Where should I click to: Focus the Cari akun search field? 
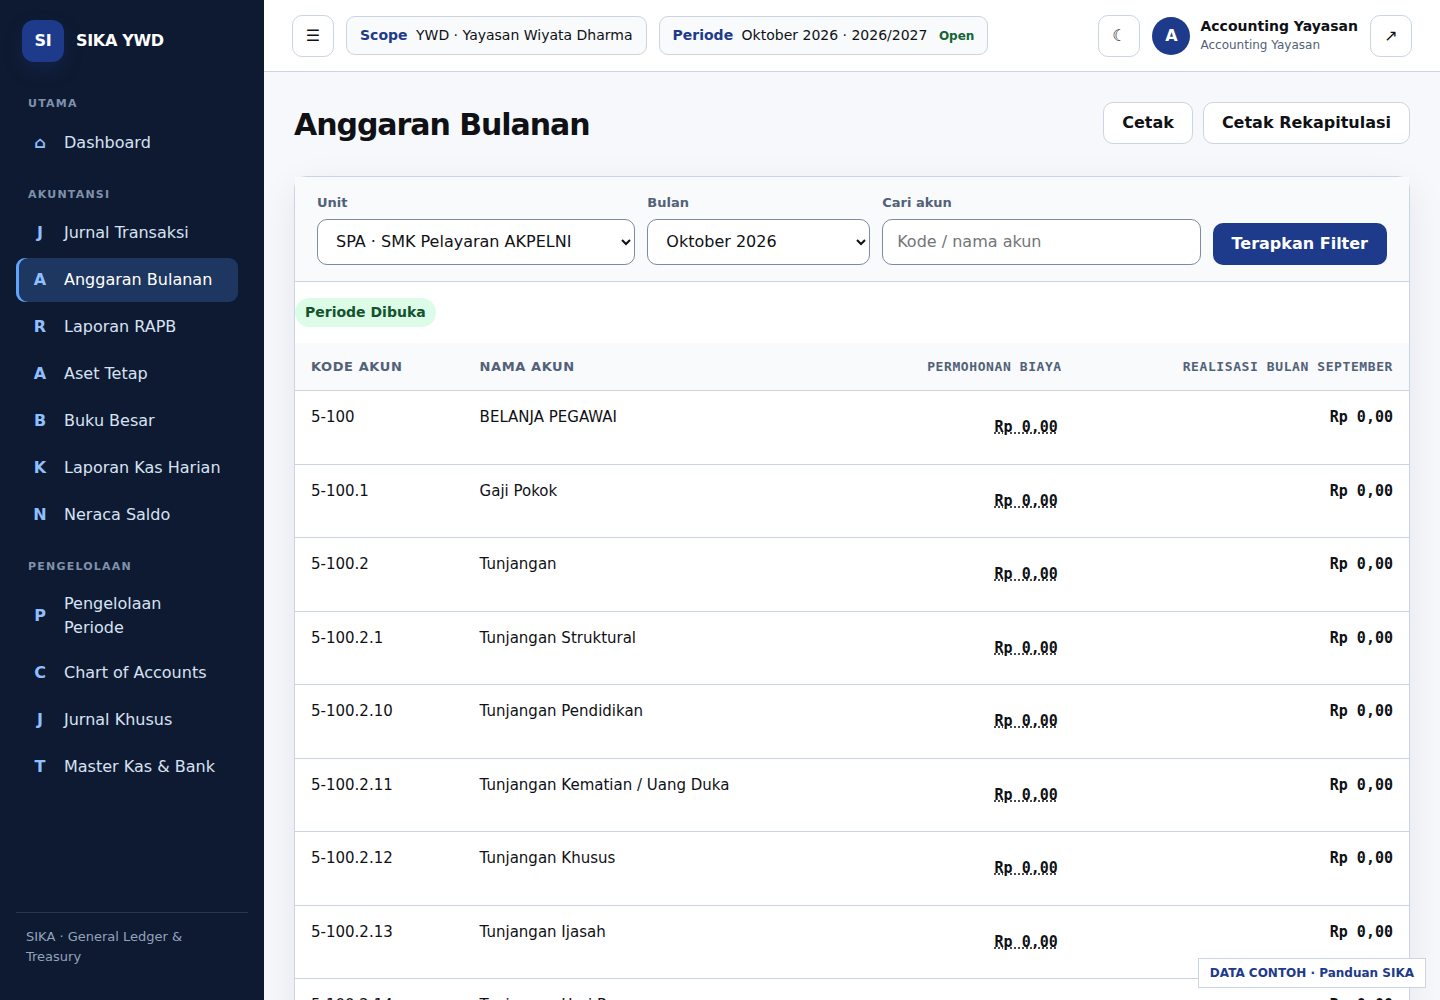tap(1041, 242)
